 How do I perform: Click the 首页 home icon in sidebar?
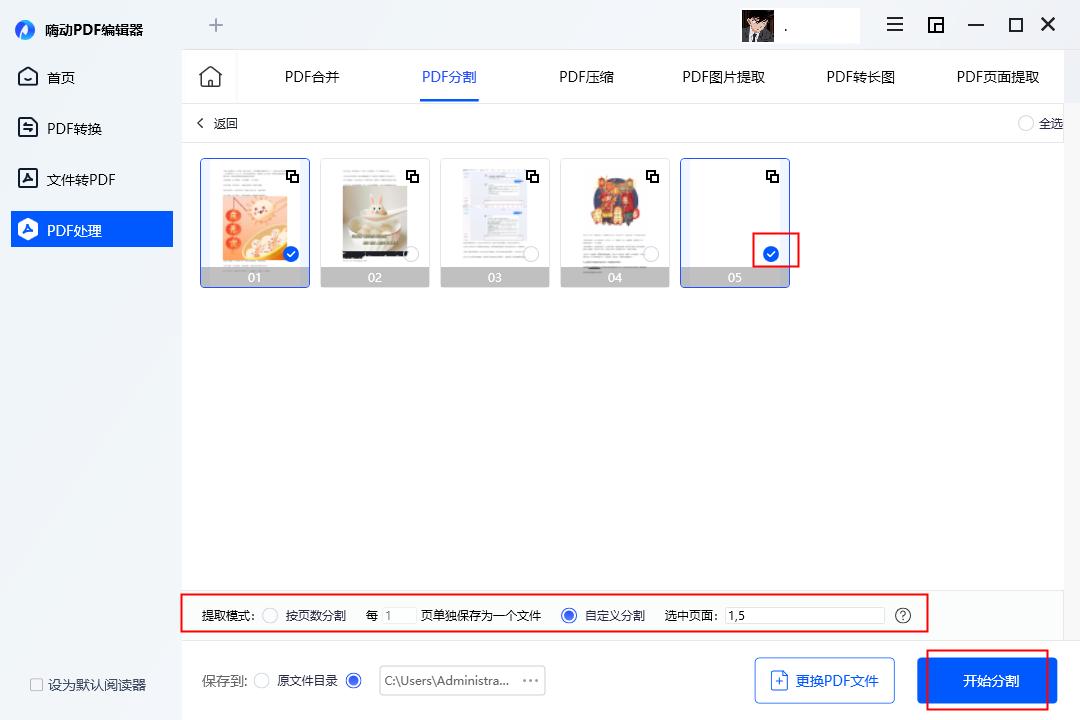(27, 77)
